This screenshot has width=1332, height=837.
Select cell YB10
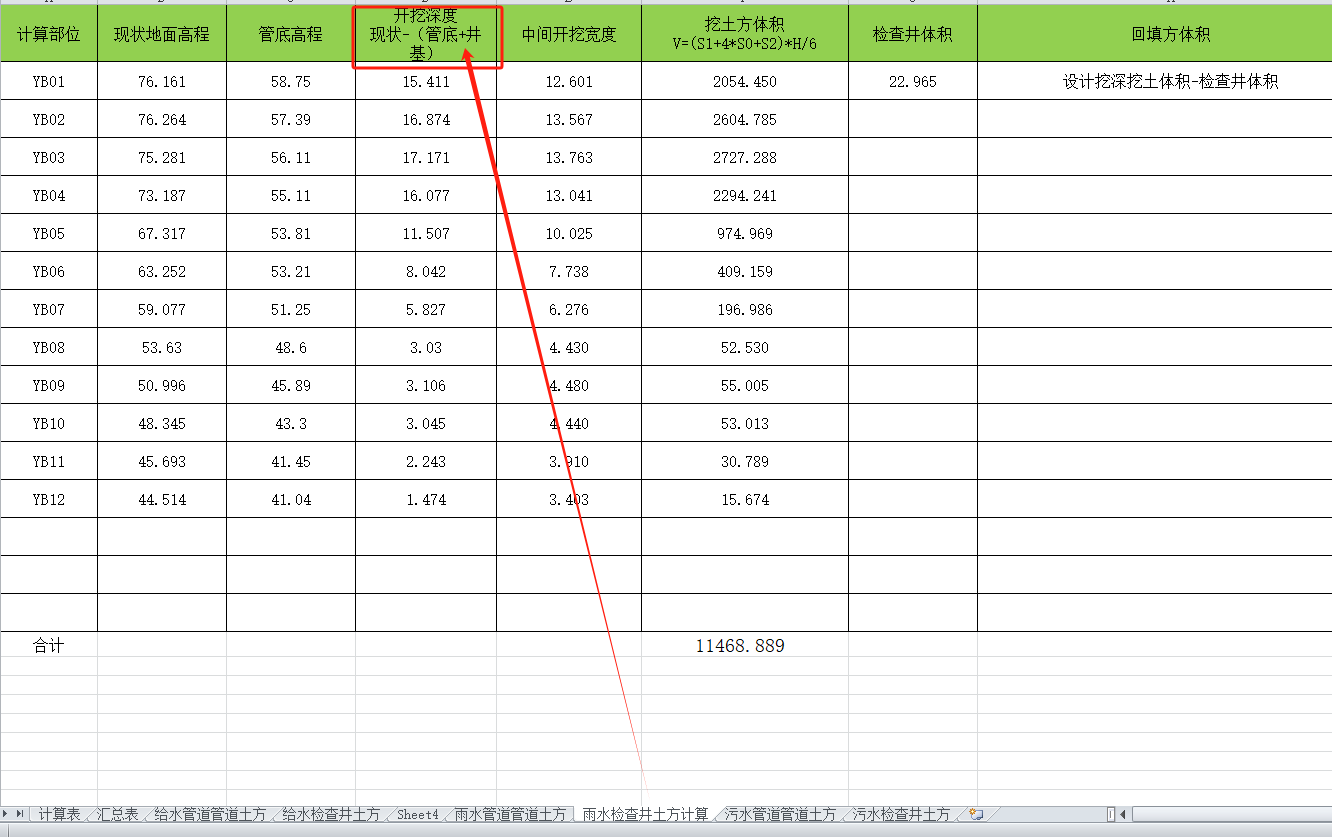[49, 423]
